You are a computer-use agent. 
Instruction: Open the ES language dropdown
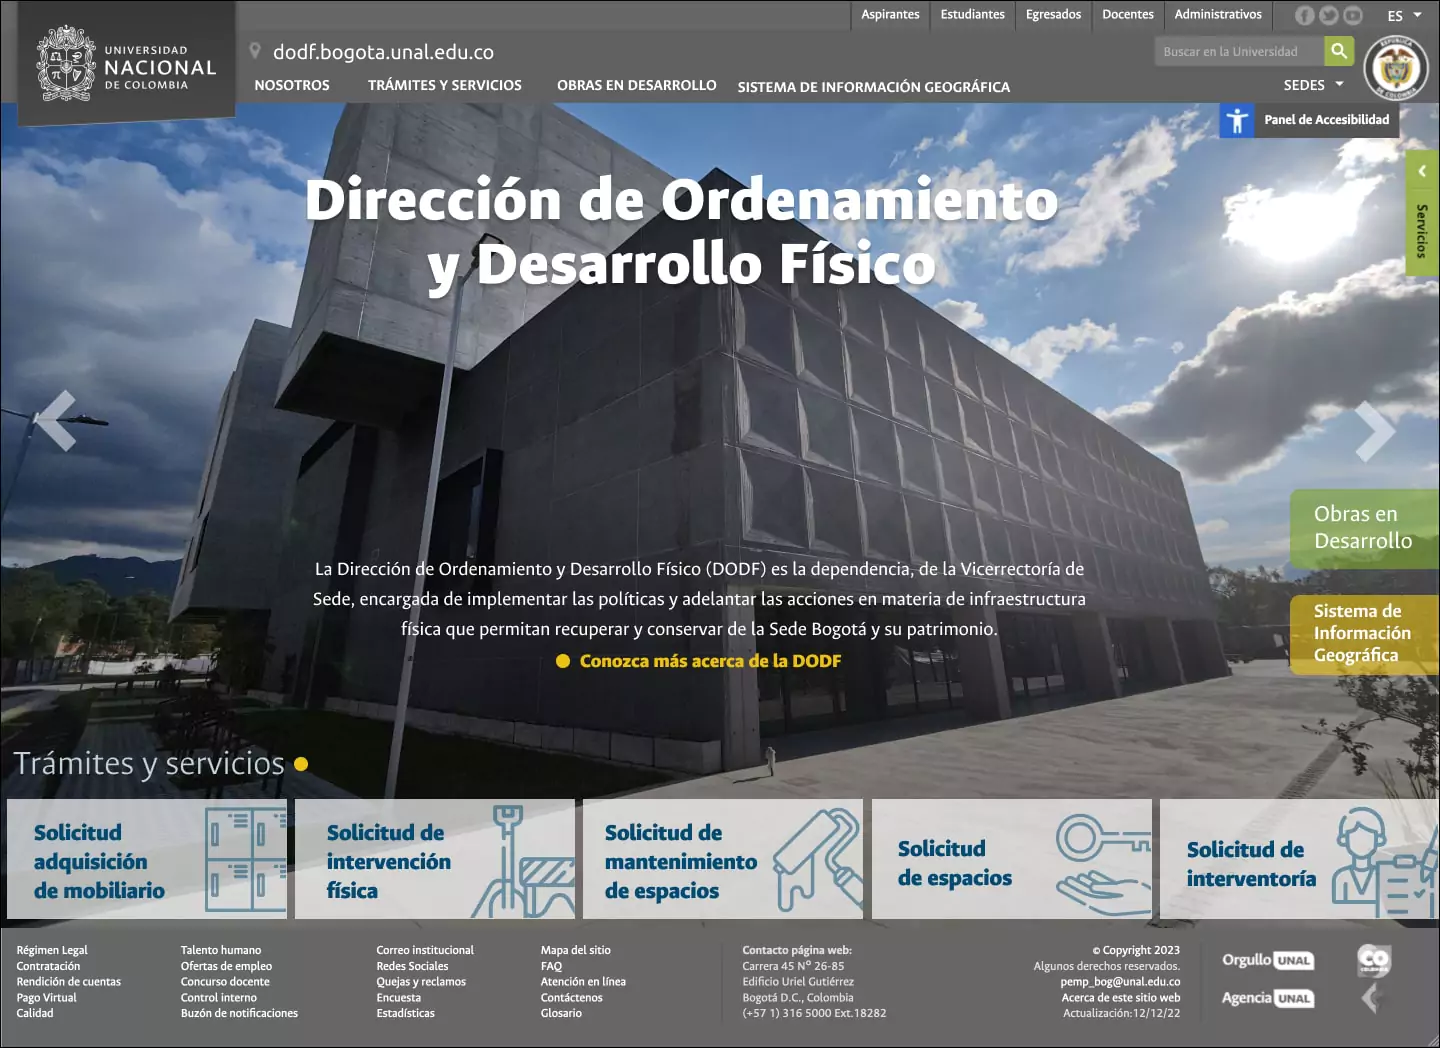click(1404, 15)
